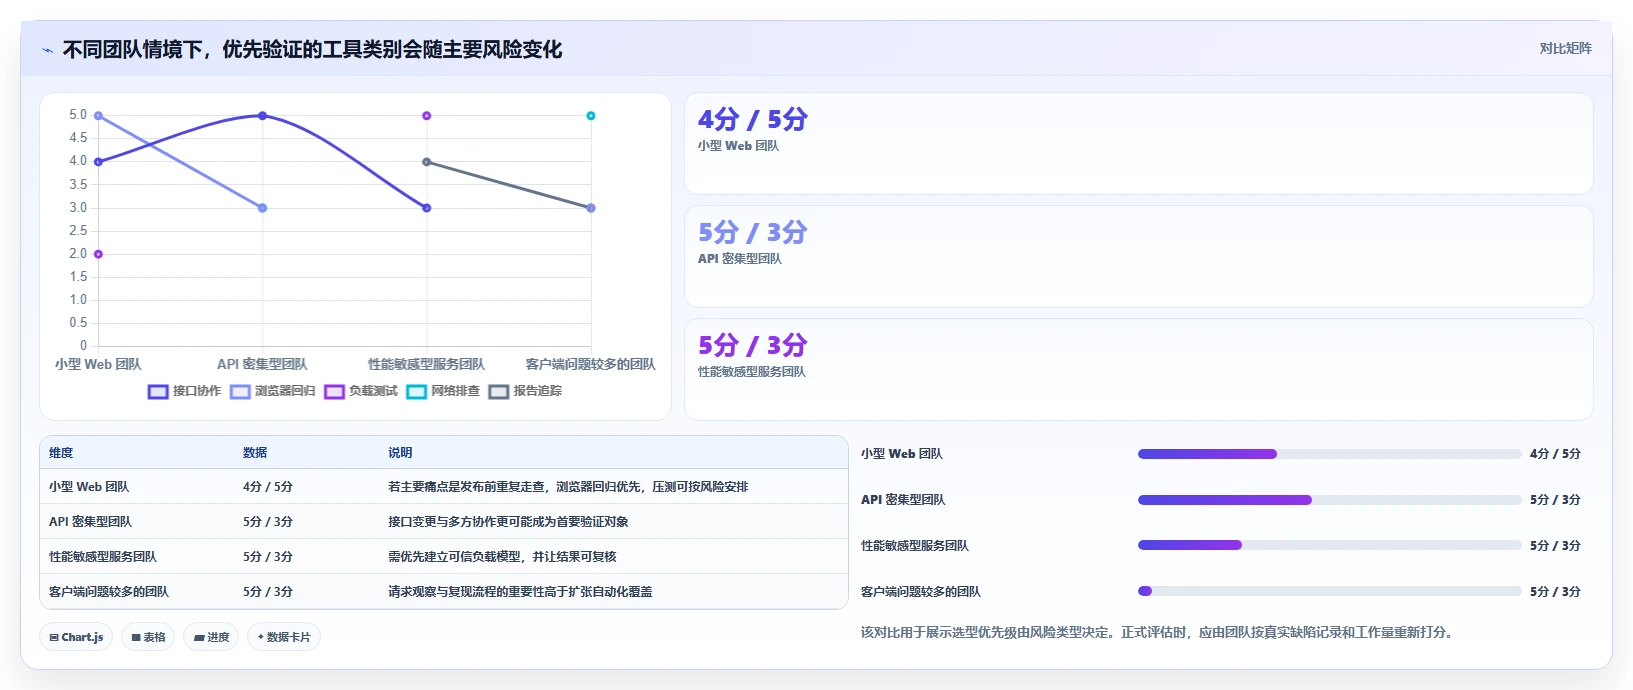This screenshot has height=690, width=1633.
Task: Click the 数据 column header
Action: point(255,453)
